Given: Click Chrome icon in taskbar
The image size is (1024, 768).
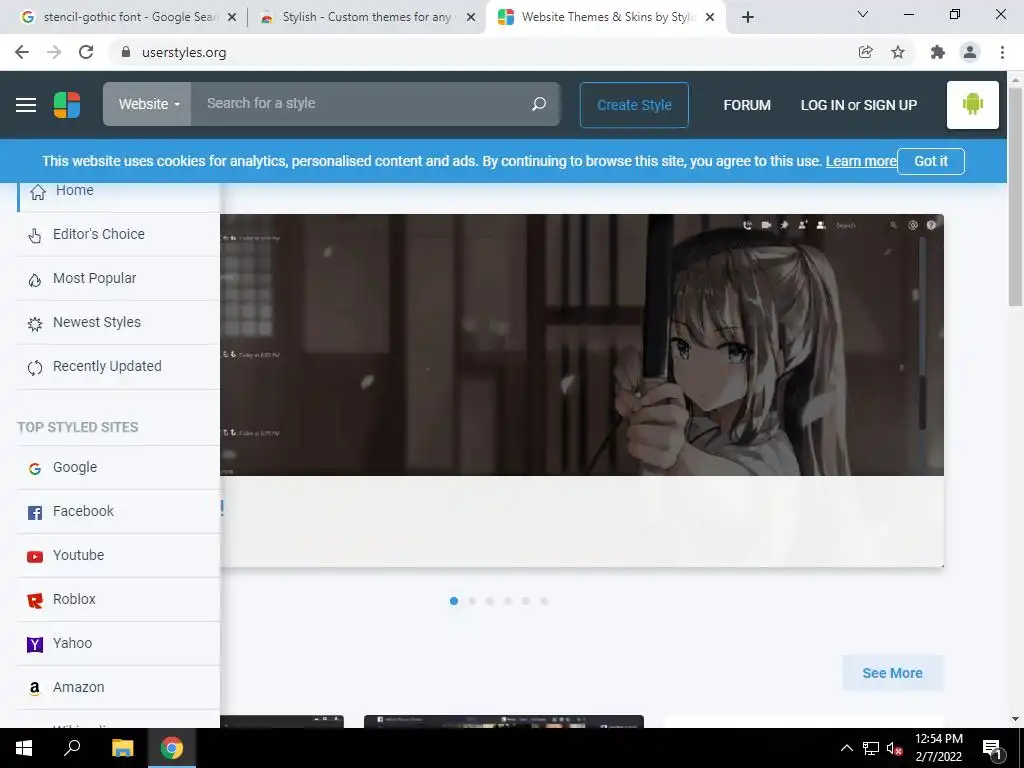Looking at the screenshot, I should click(x=172, y=748).
